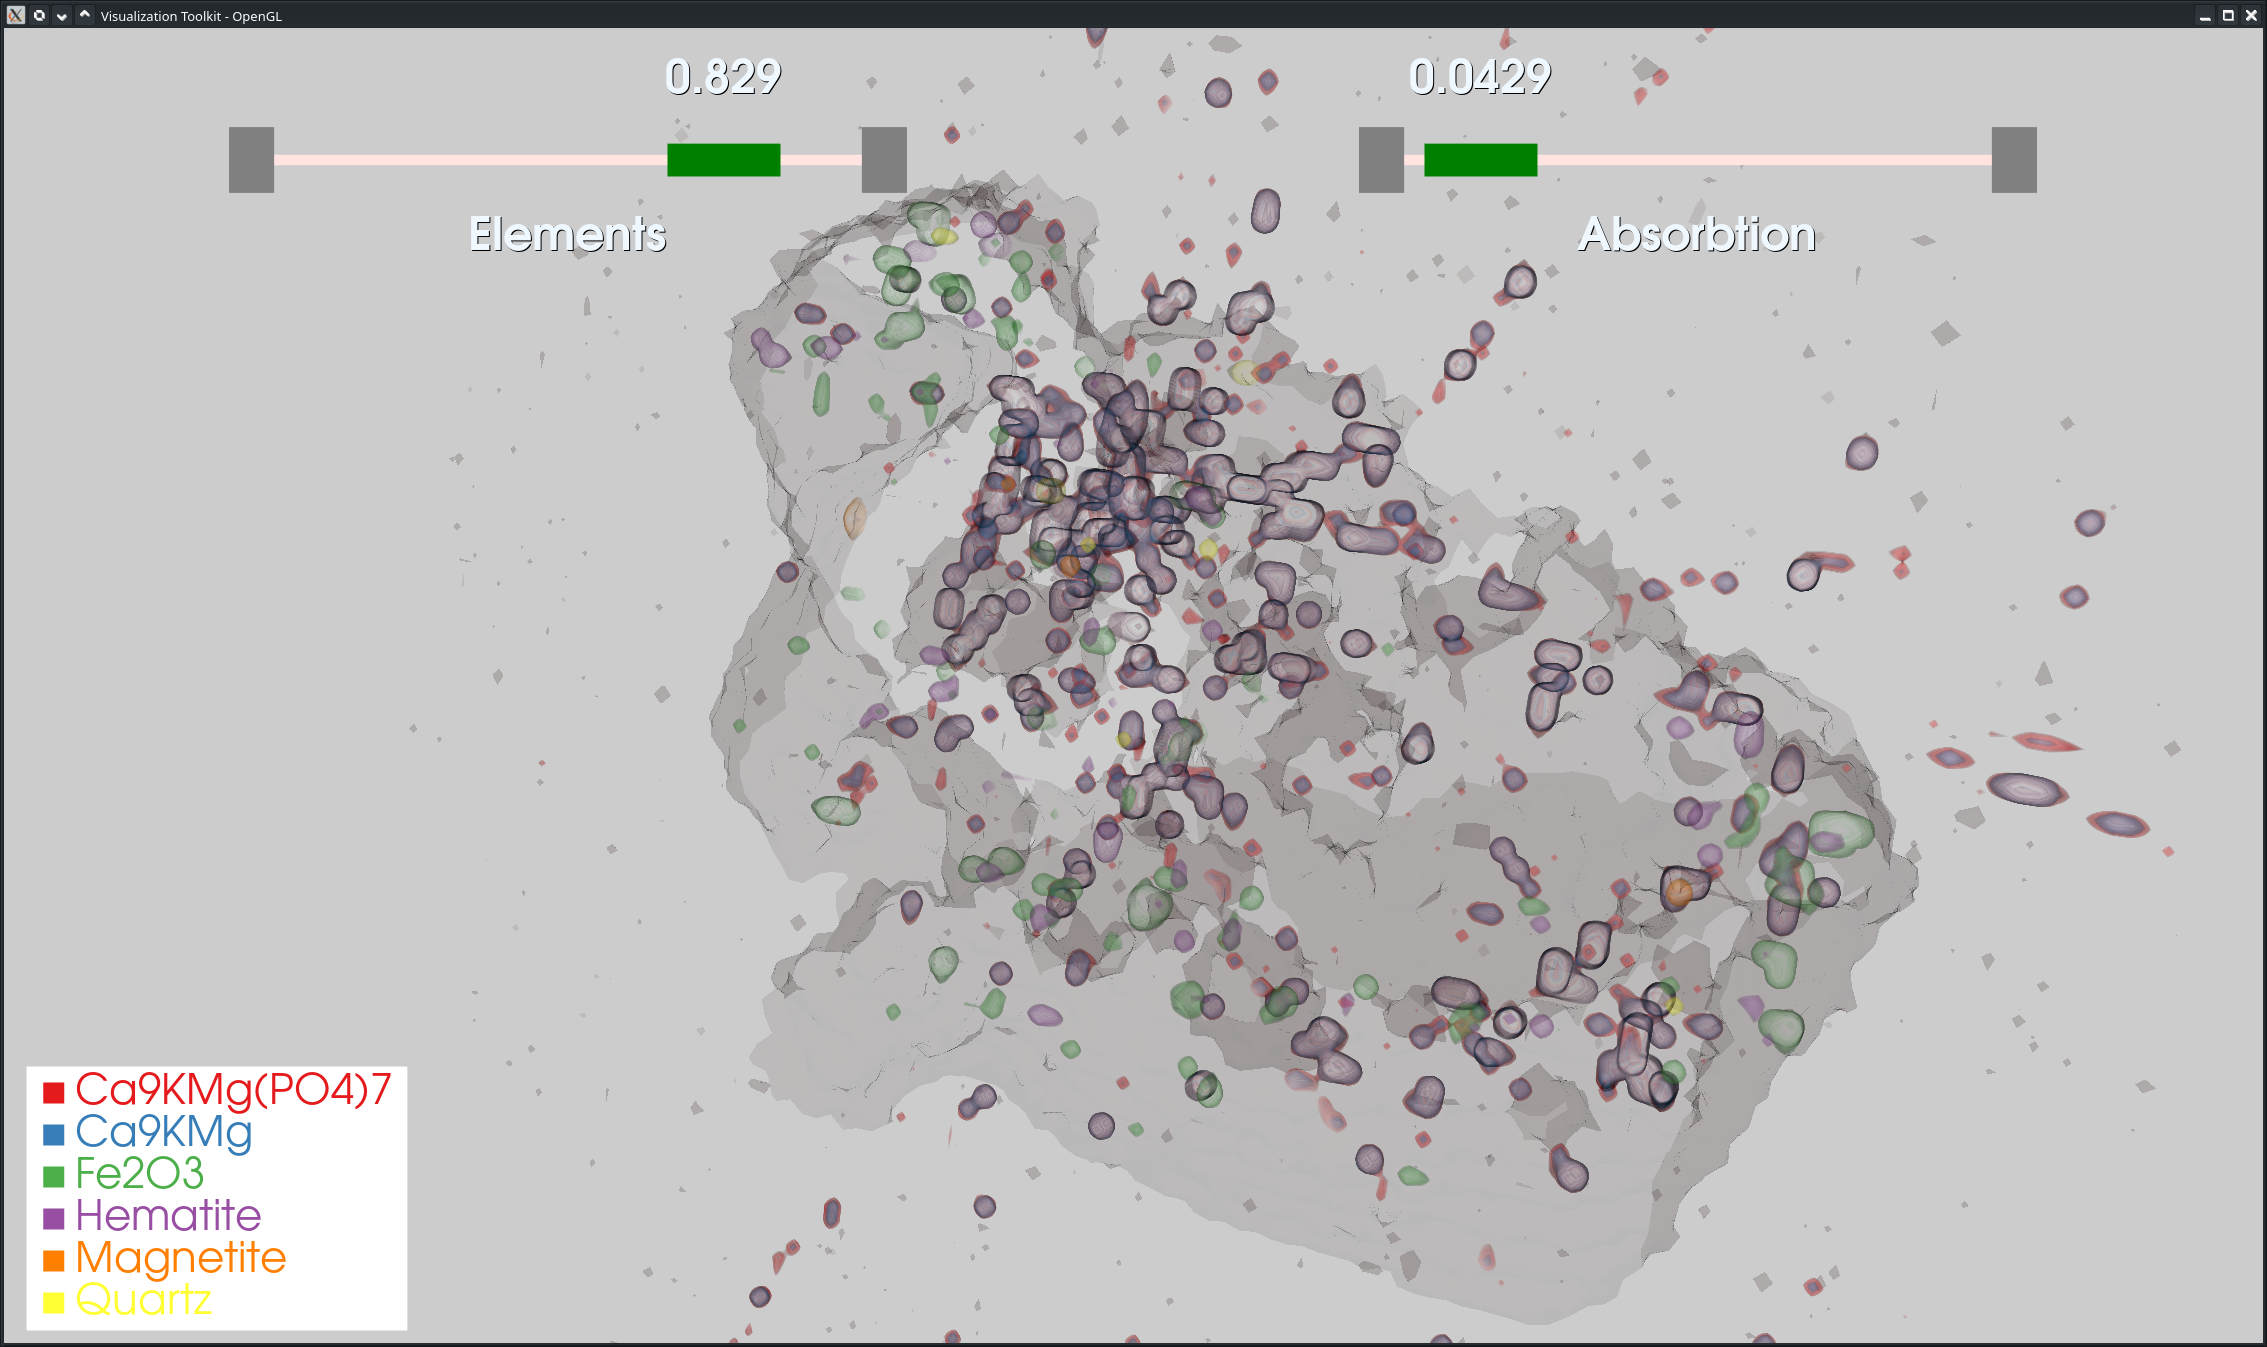
Task: Click the 0.0429 Absorbtion value label
Action: pyautogui.click(x=1480, y=77)
